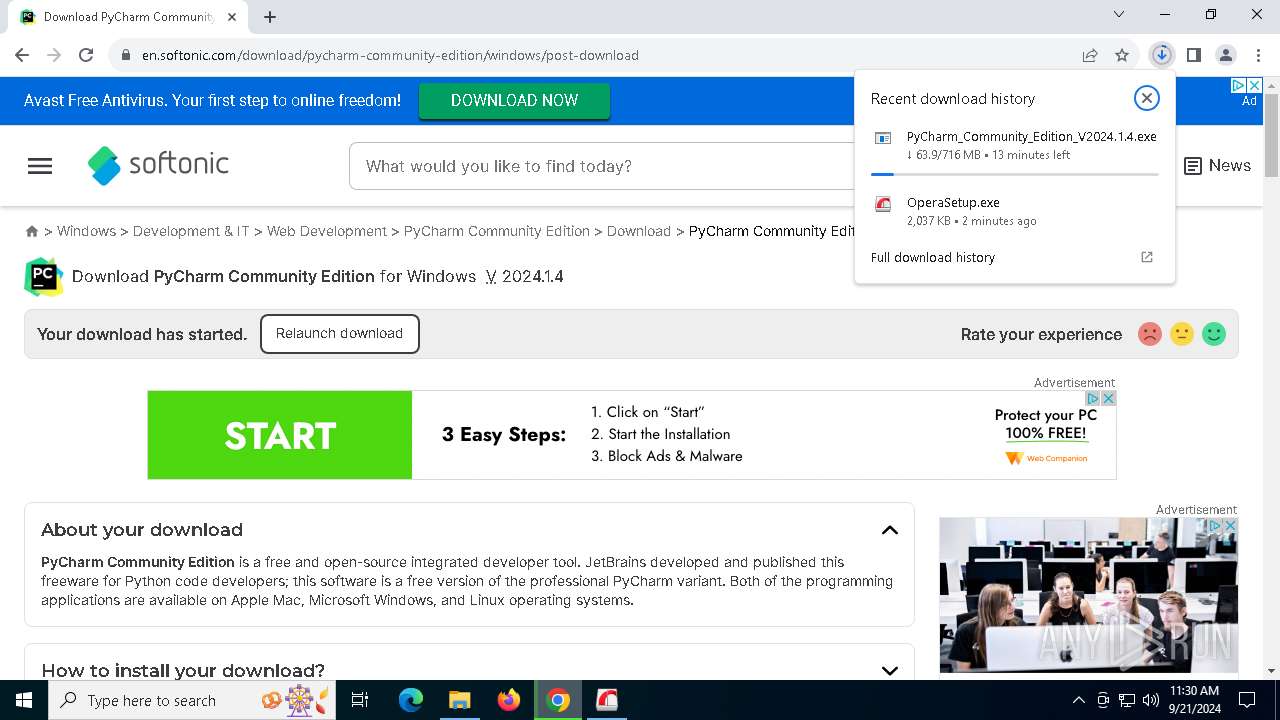Open the sidebar video ad thumbnail
The height and width of the screenshot is (720, 1280).
coord(1088,595)
